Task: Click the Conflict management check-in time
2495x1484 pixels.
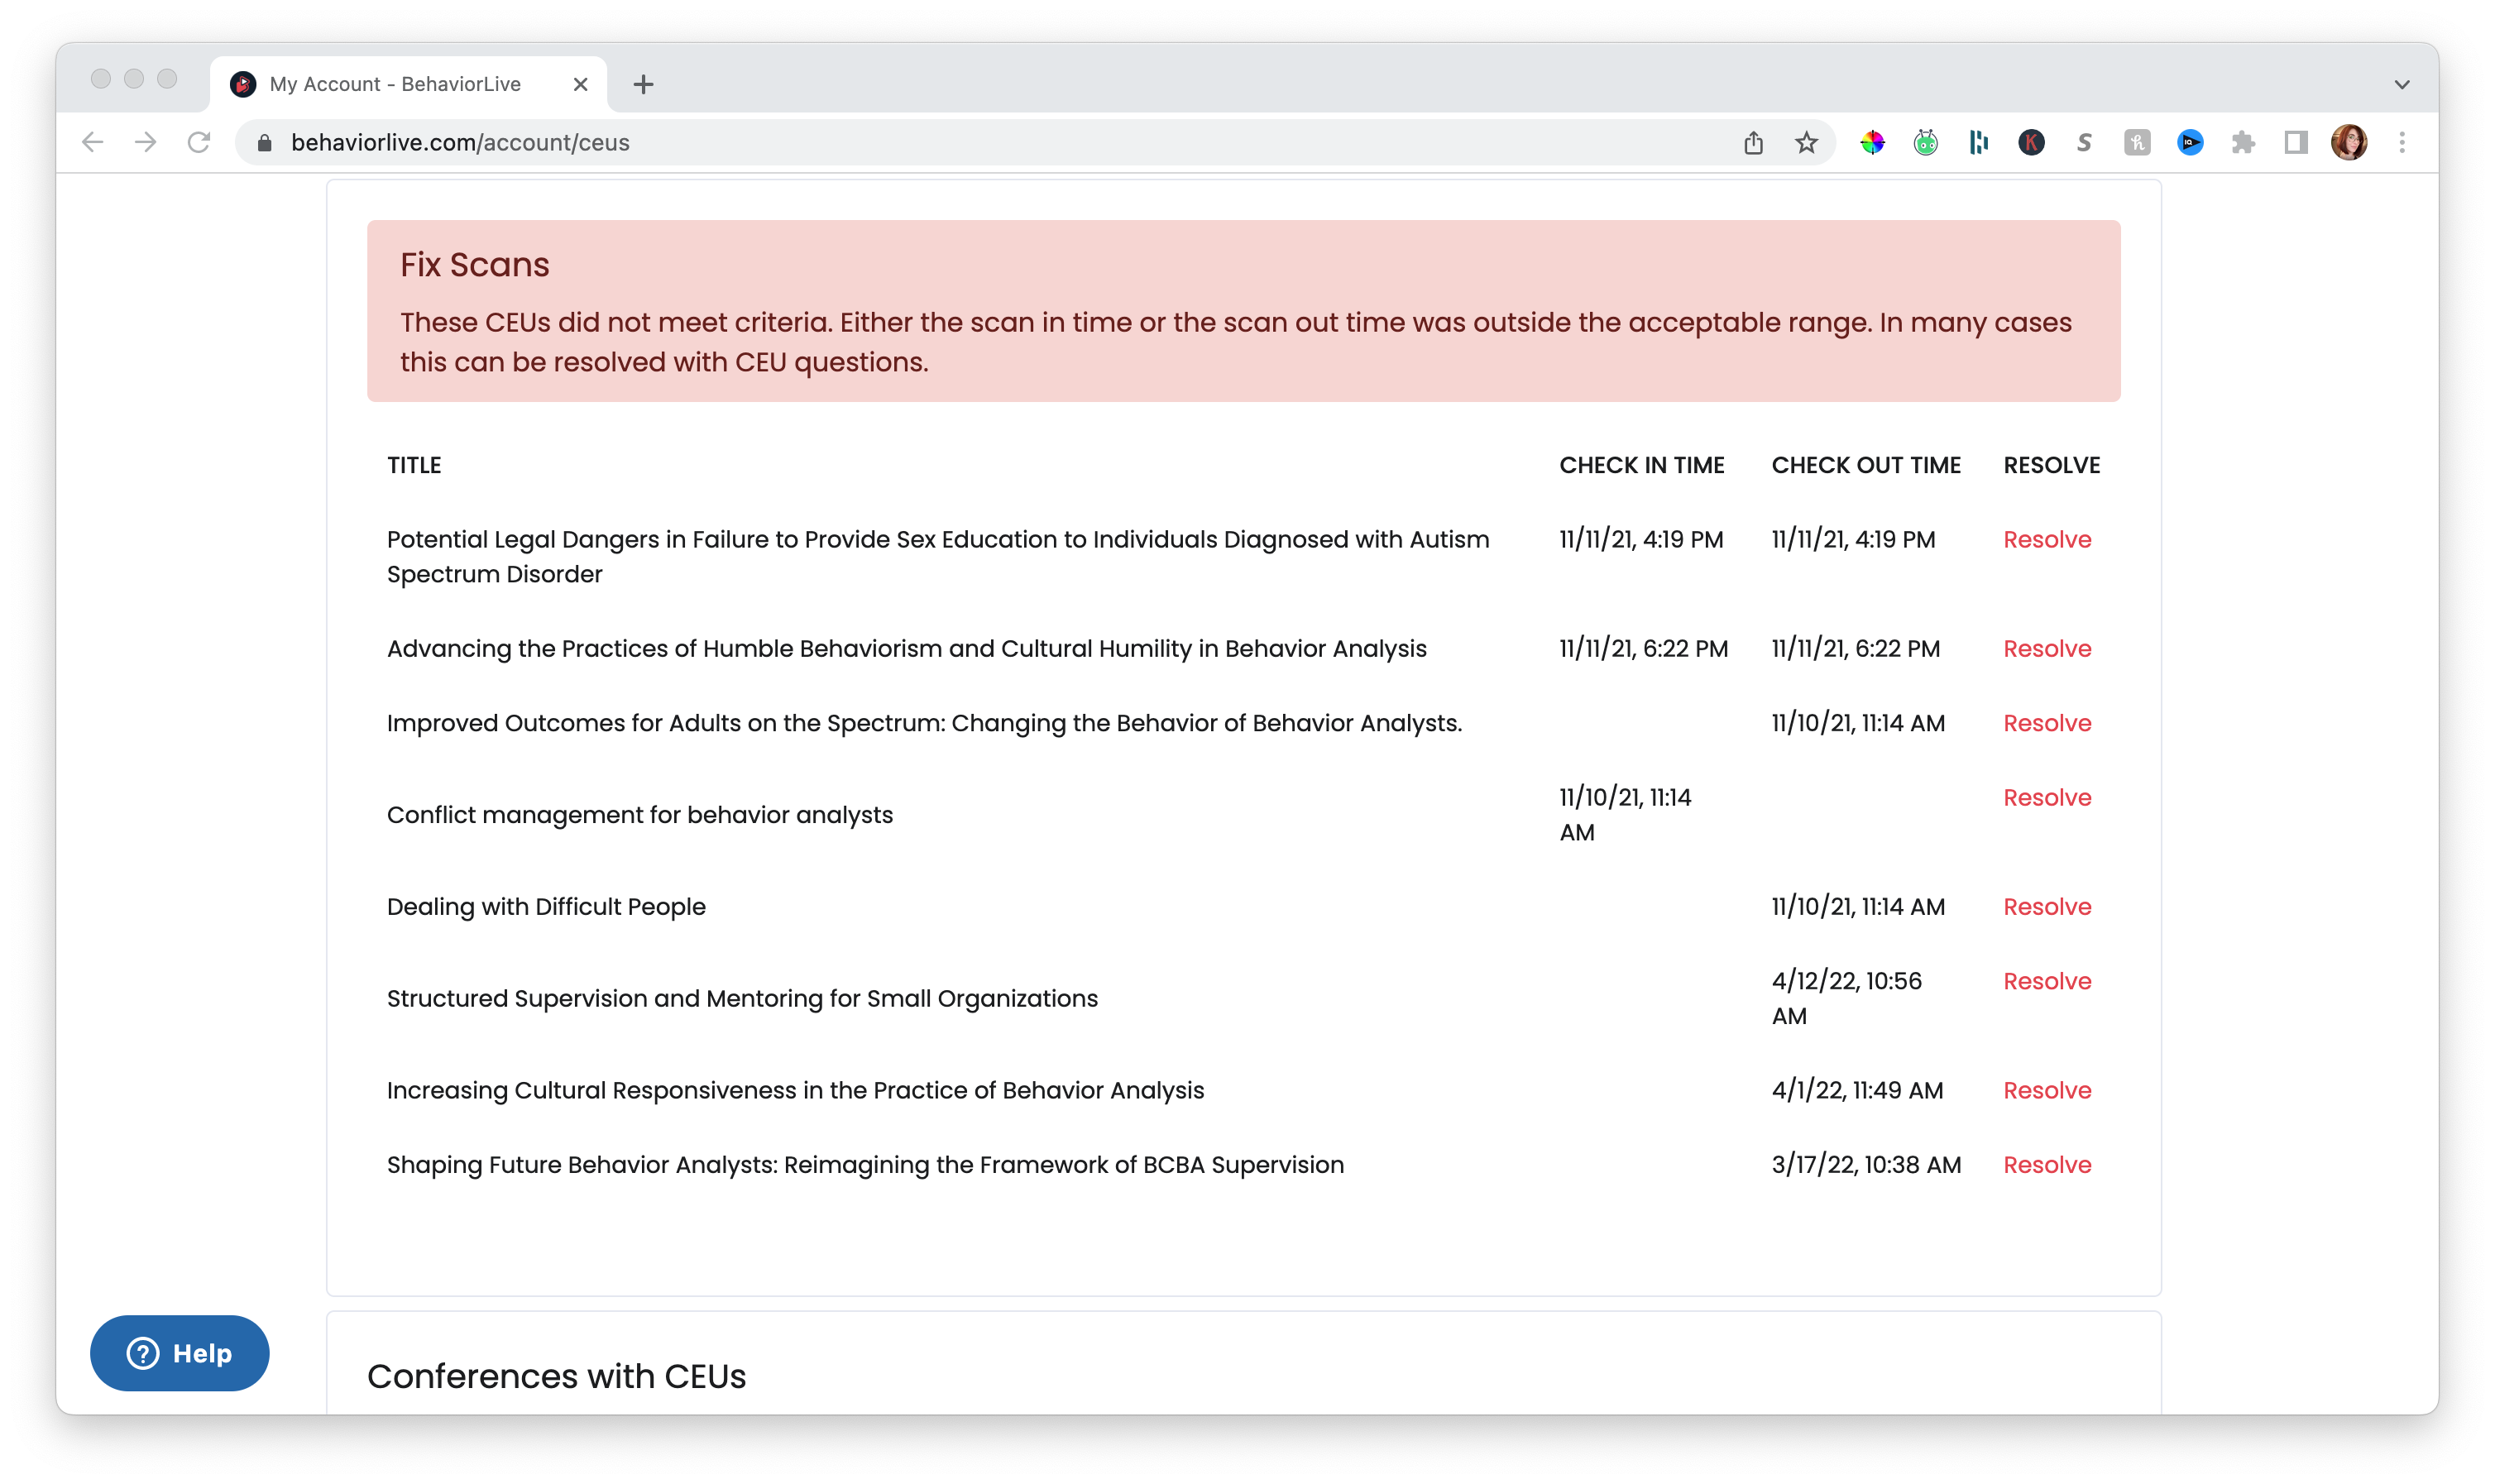Action: 1625,814
